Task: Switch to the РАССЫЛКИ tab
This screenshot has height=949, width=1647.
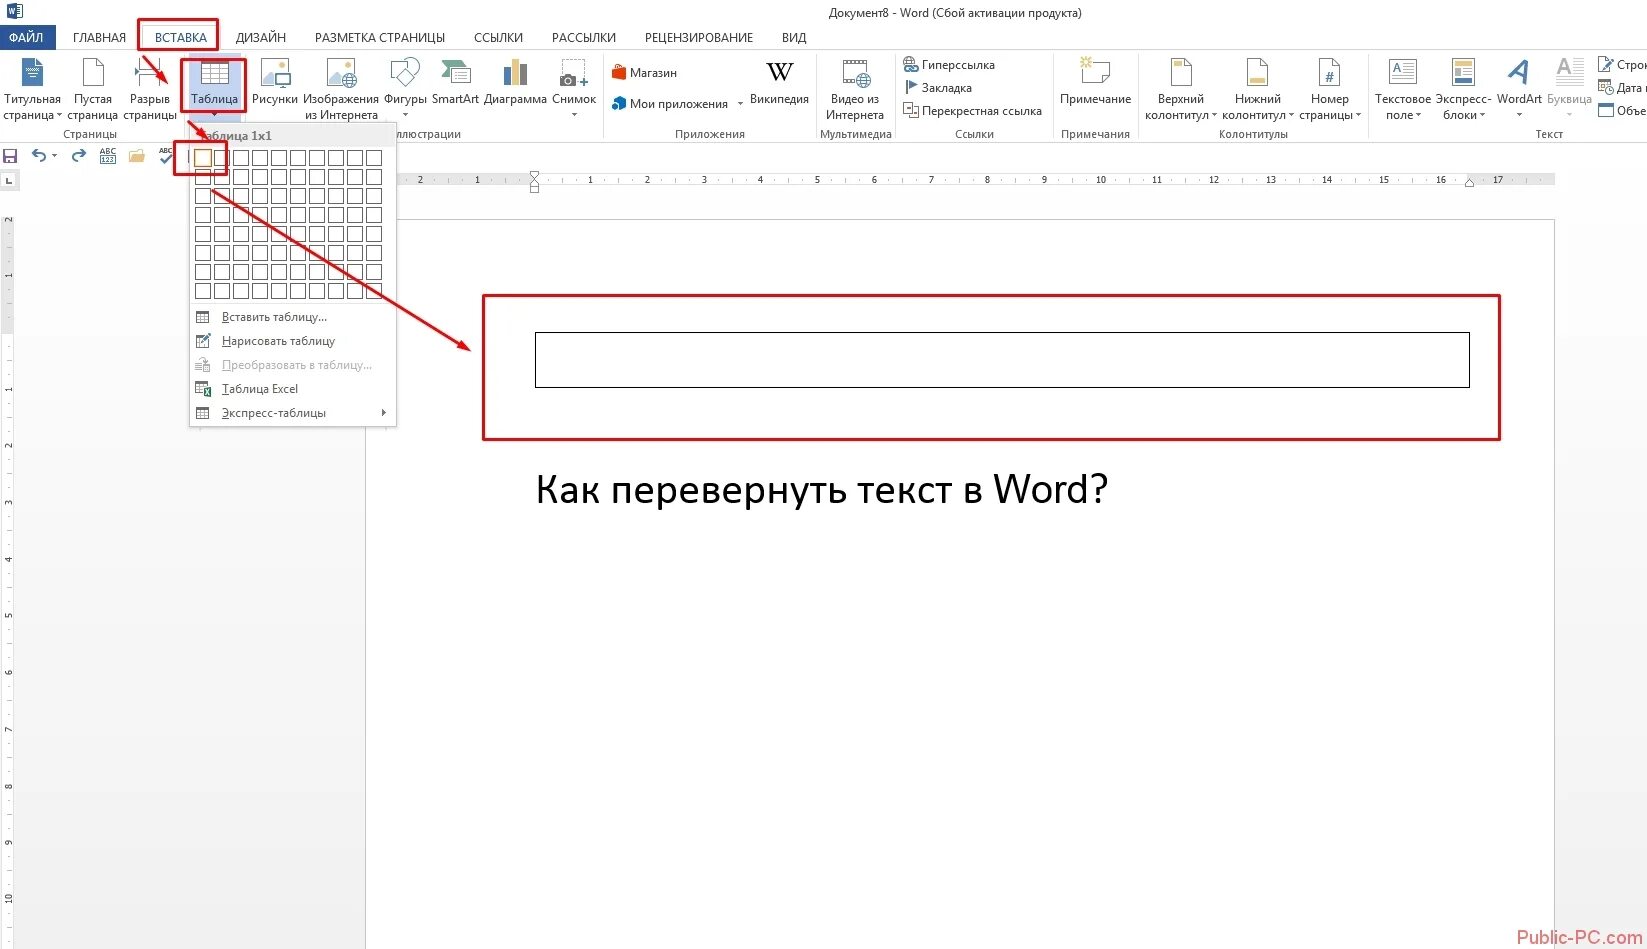Action: (584, 37)
